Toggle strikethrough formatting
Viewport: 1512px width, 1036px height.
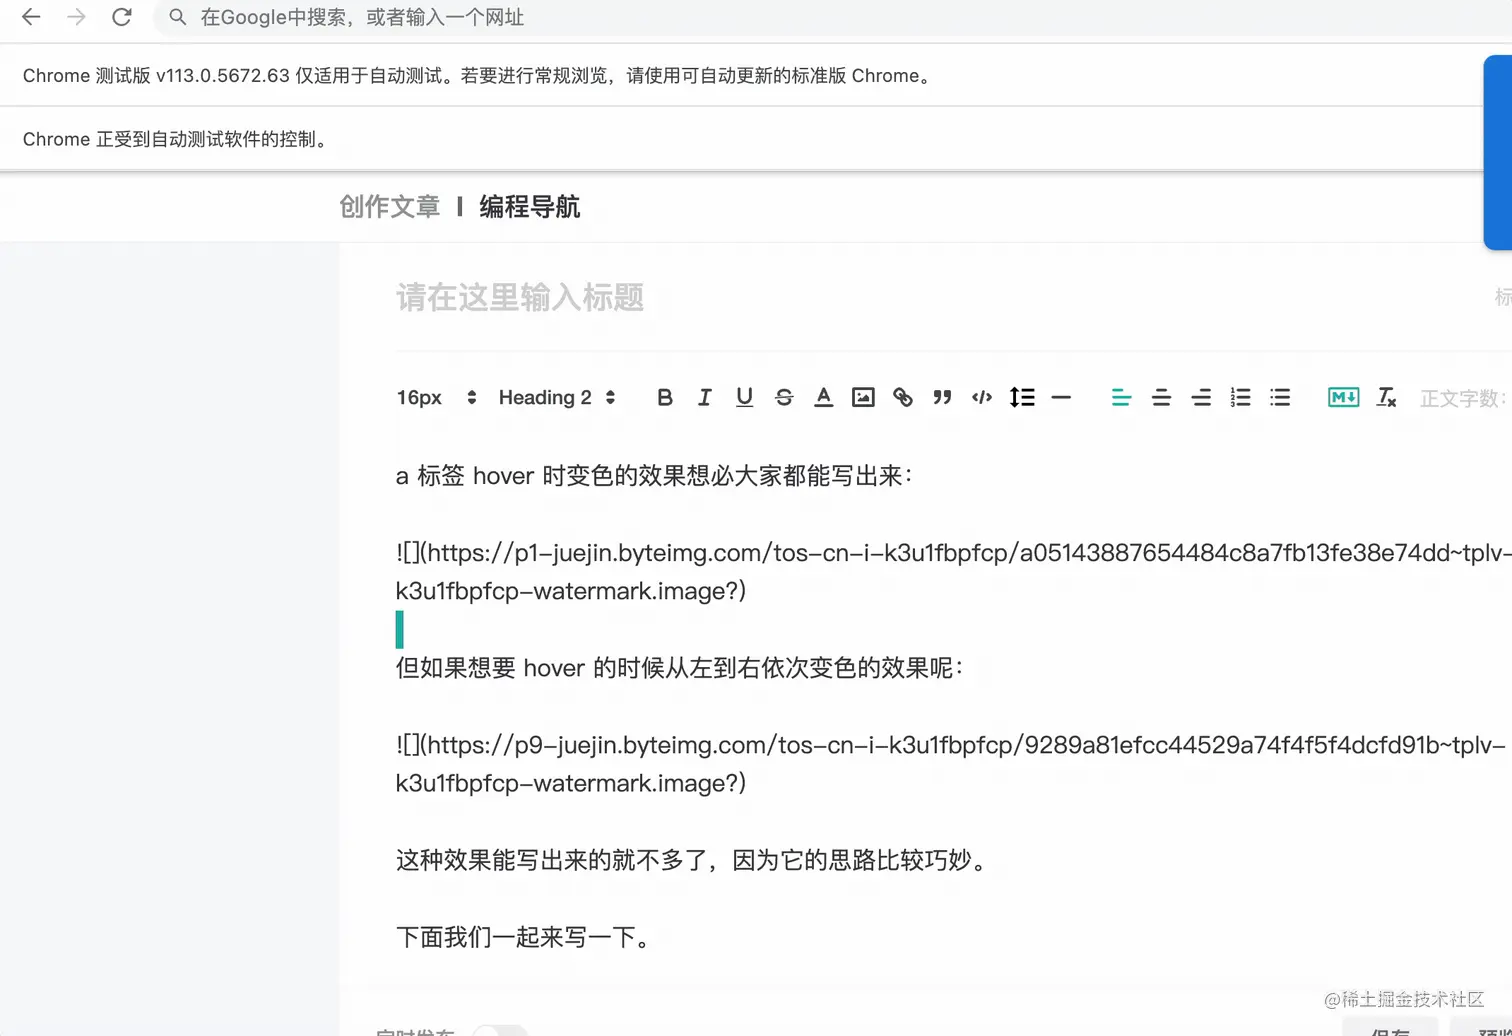point(784,398)
